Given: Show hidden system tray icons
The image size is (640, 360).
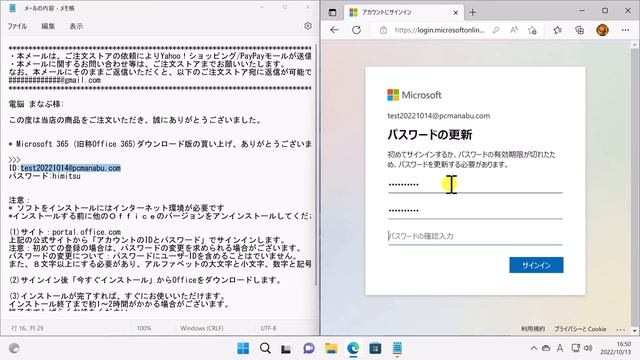Looking at the screenshot, I should coord(533,348).
